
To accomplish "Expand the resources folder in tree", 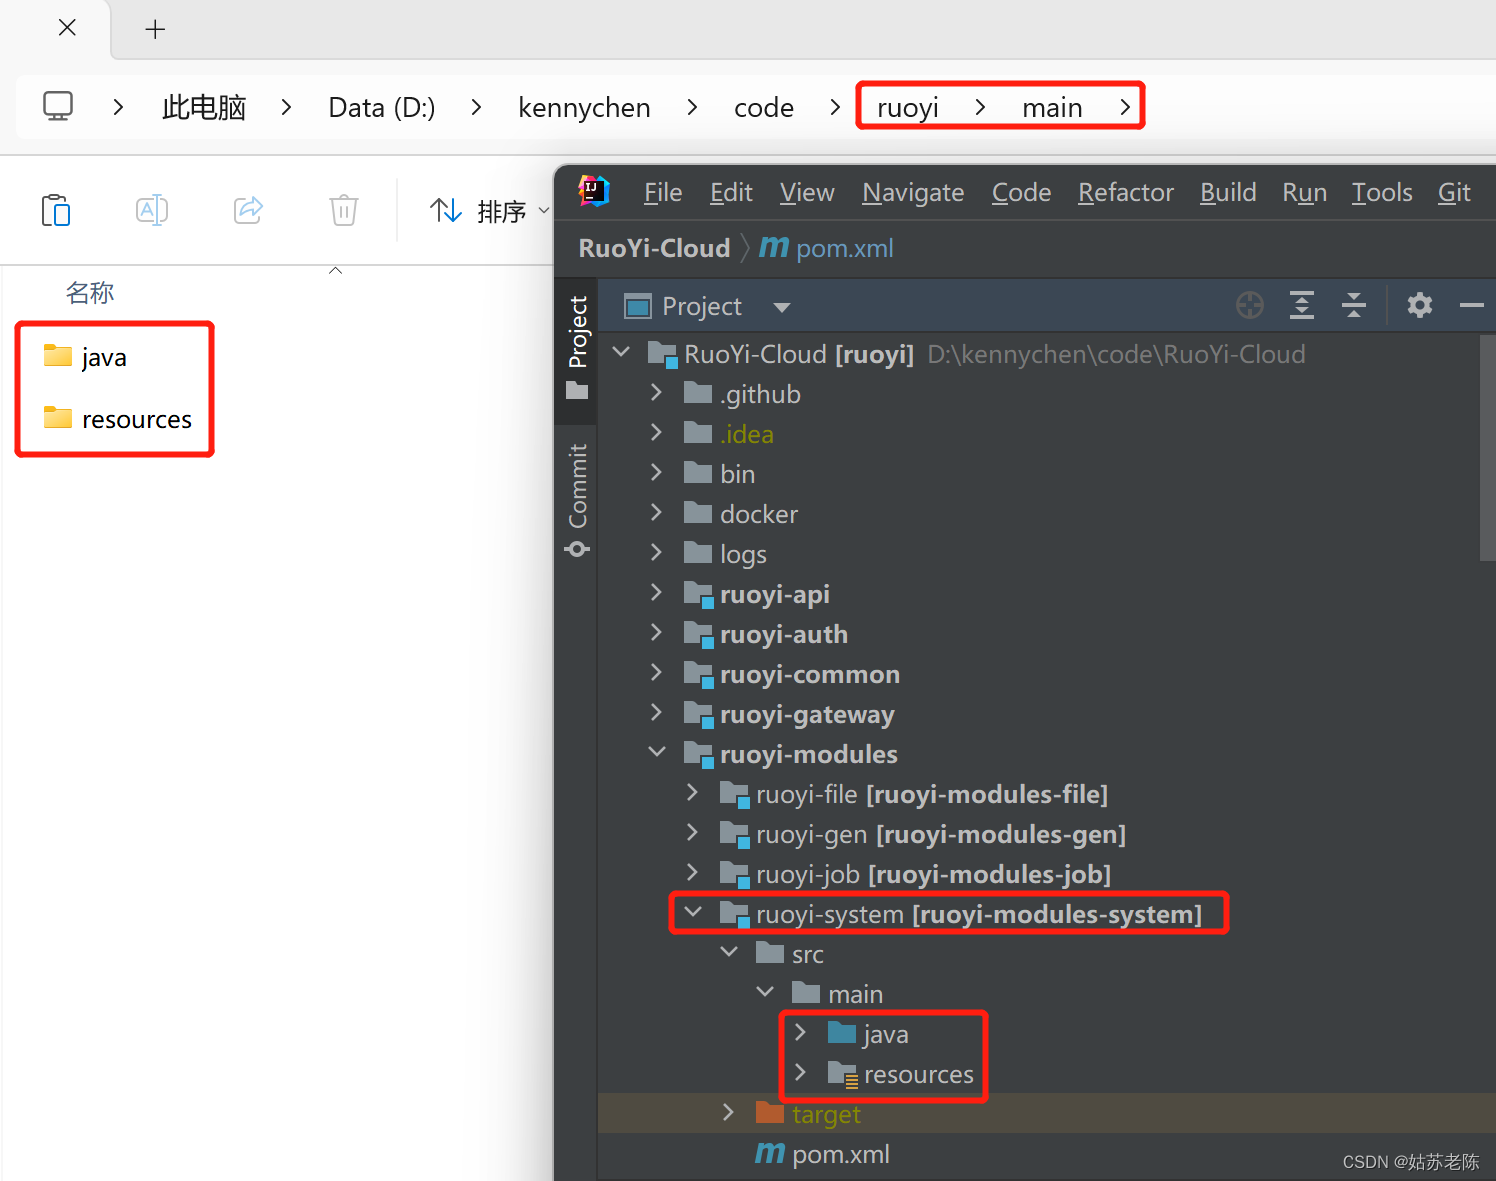I will coord(800,1073).
